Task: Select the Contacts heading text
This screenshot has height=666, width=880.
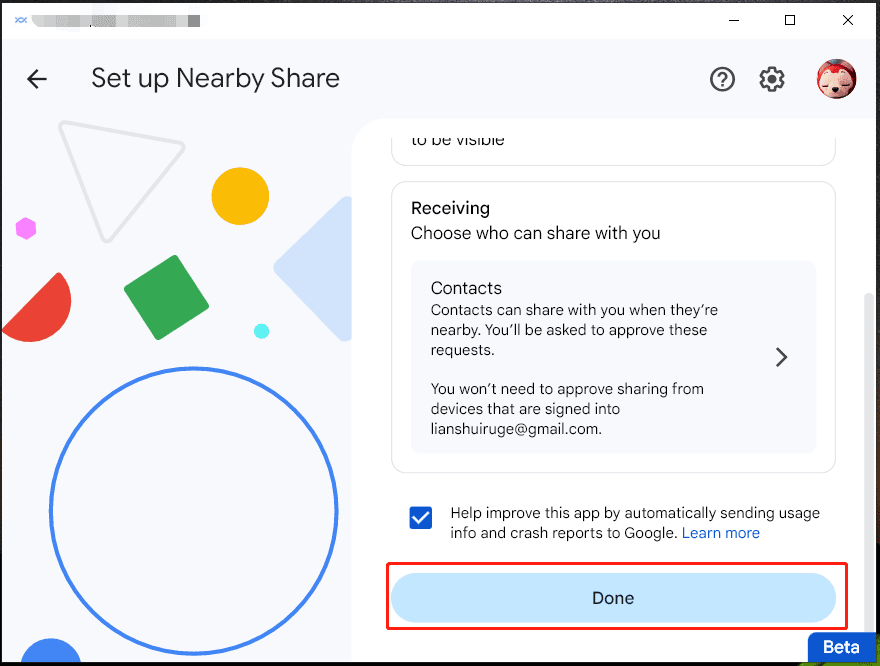Action: [x=466, y=288]
